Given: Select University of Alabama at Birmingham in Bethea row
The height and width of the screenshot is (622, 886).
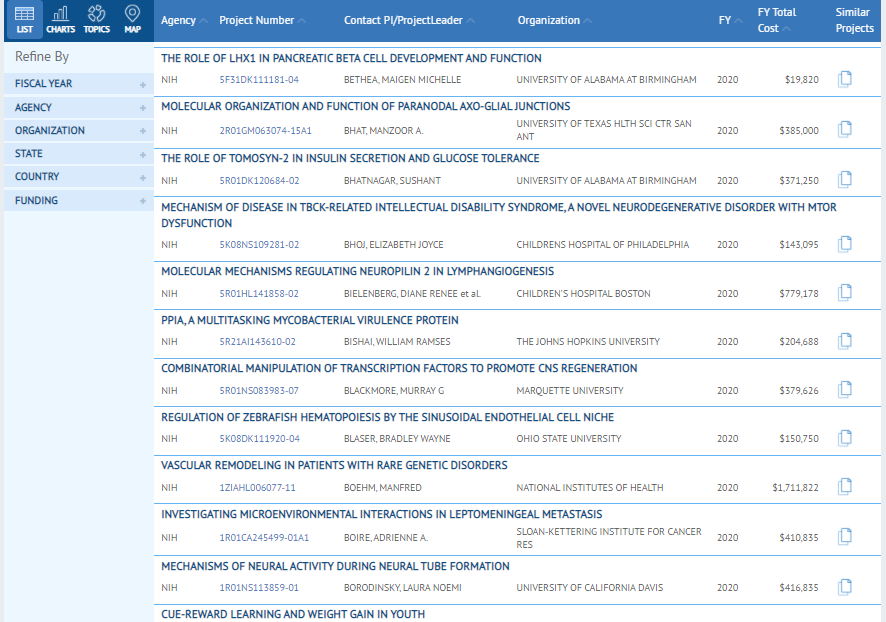Looking at the screenshot, I should pos(606,80).
